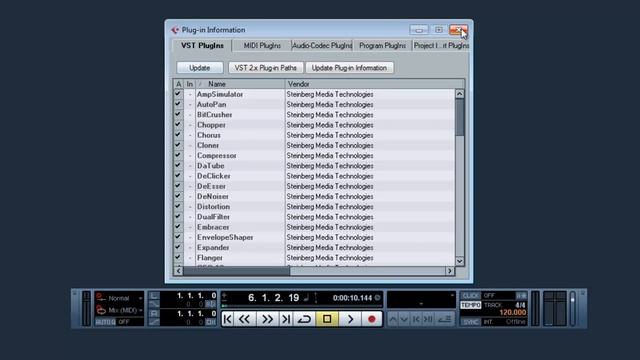Click the project position overview slider
Screen dimensions: 640x360
tap(301, 306)
